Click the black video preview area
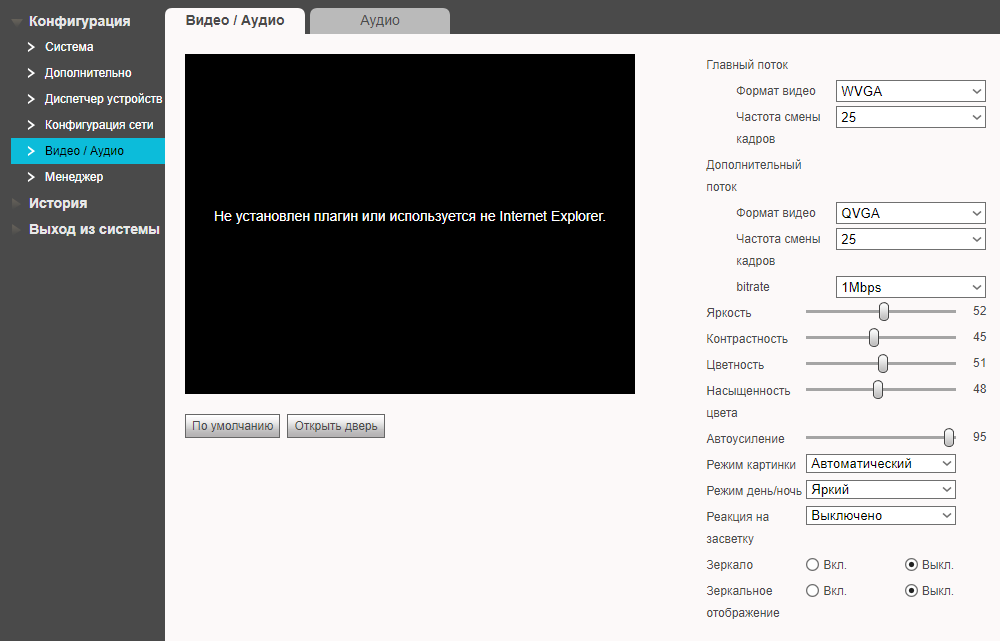The width and height of the screenshot is (1000, 641). (410, 224)
